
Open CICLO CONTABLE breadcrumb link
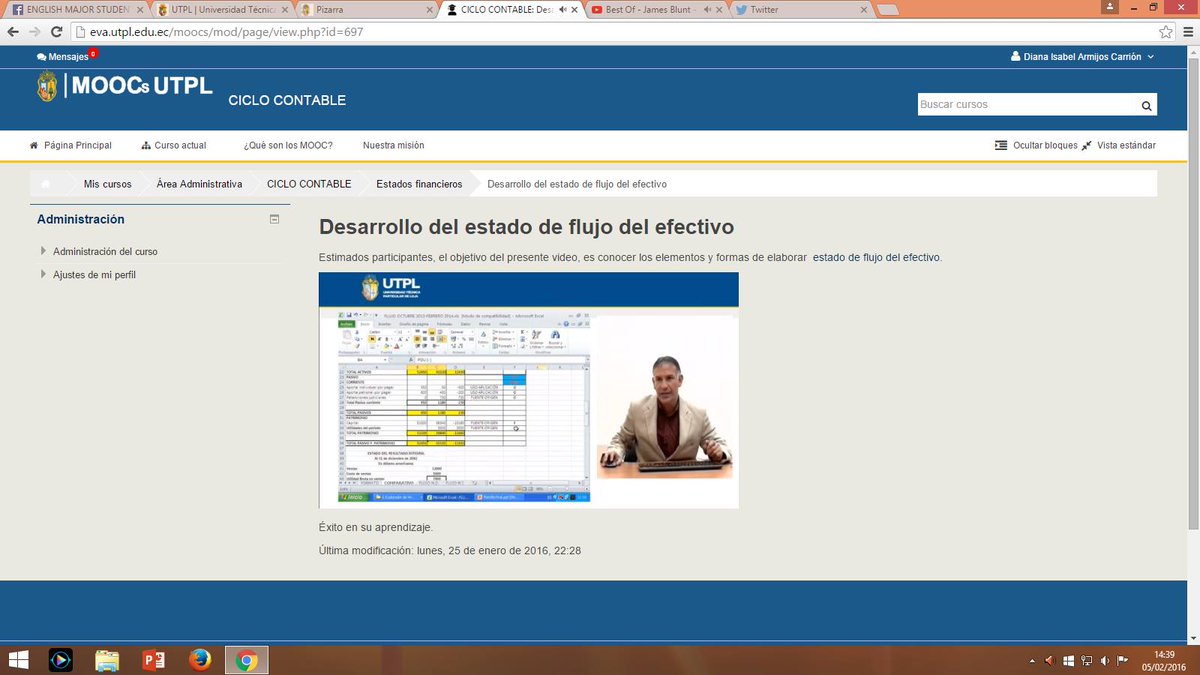(309, 184)
